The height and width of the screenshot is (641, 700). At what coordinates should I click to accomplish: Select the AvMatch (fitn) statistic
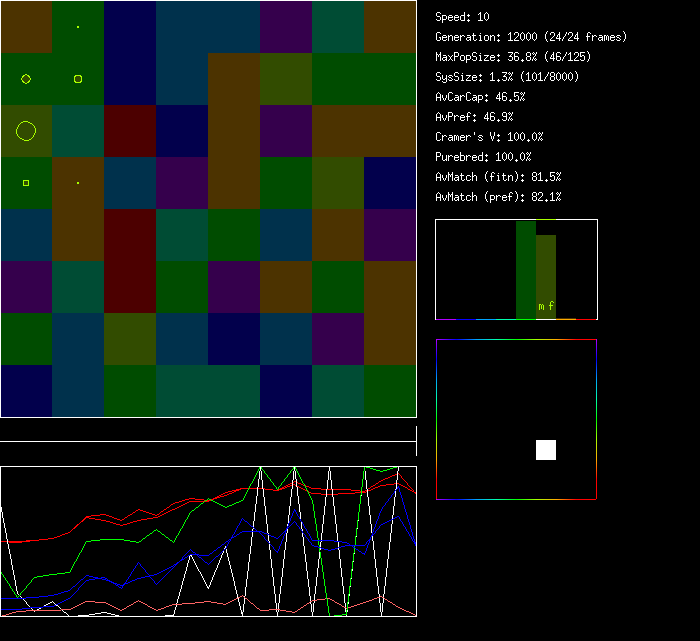pyautogui.click(x=498, y=177)
